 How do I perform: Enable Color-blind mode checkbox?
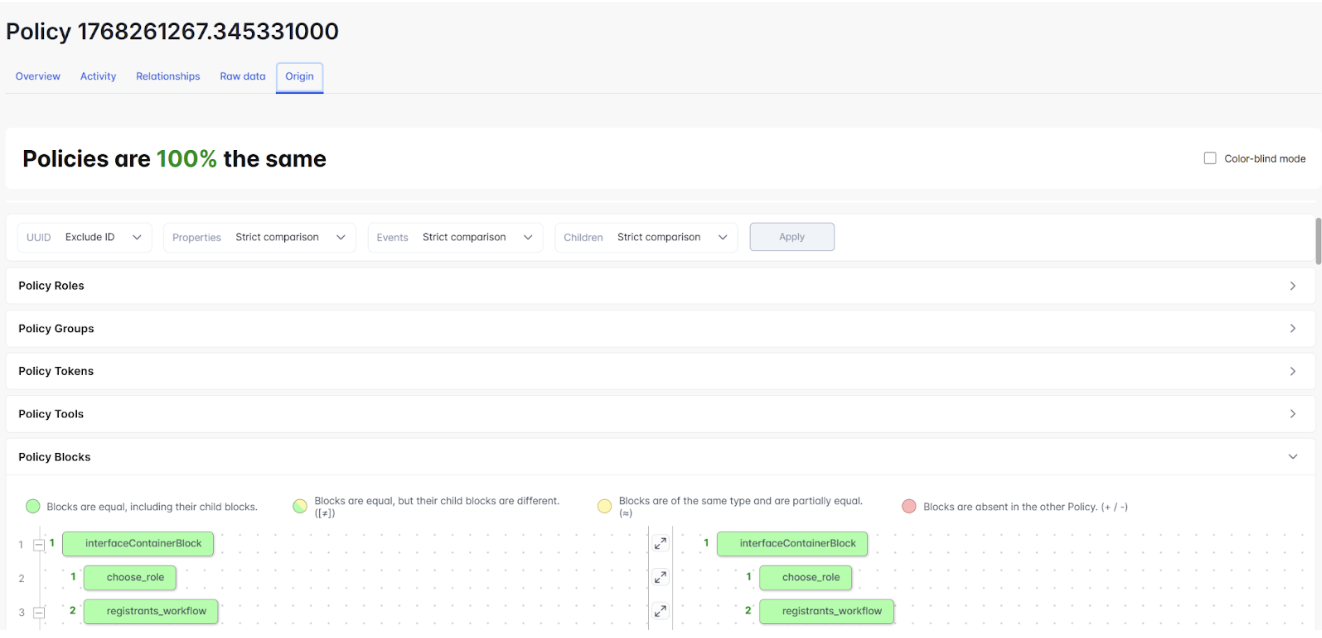pos(1210,159)
